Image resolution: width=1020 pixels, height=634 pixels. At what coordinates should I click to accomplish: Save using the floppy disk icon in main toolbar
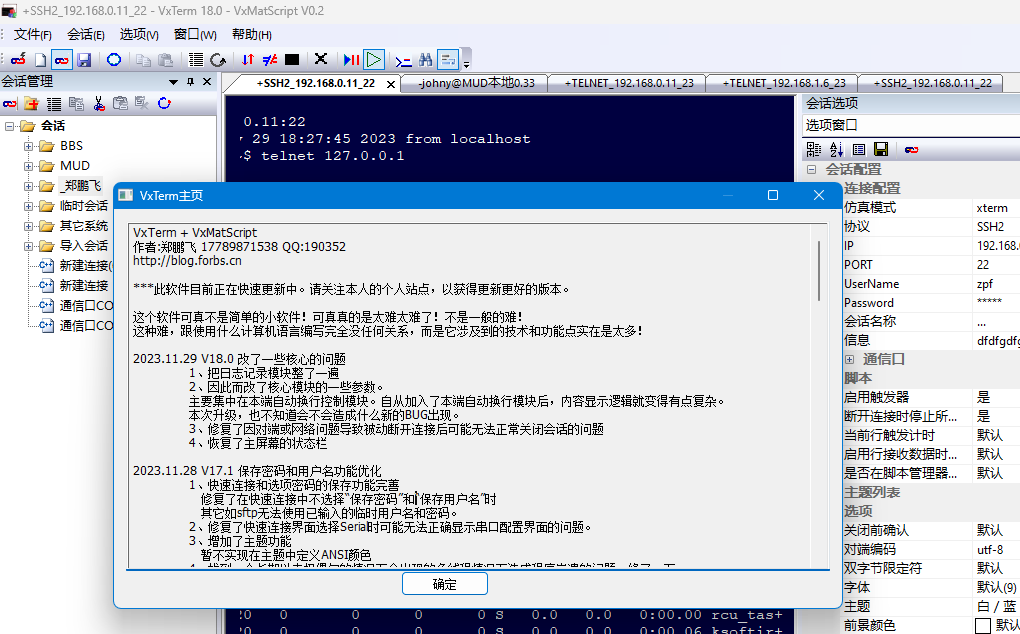pos(84,60)
